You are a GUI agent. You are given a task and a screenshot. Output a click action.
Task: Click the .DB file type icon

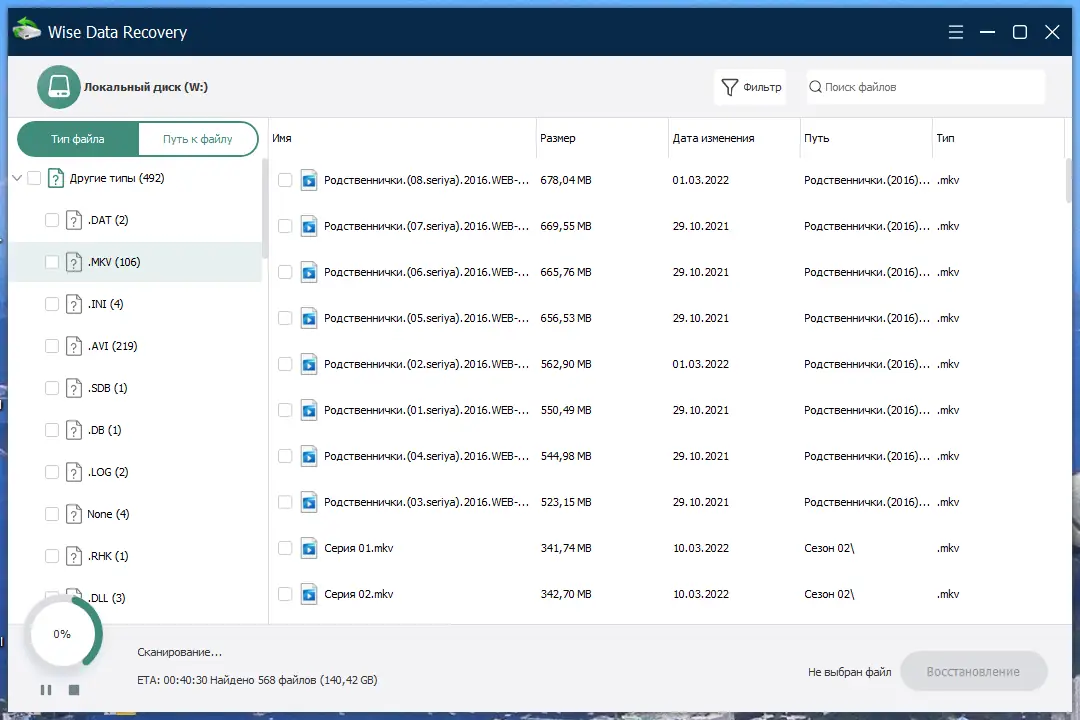[74, 431]
